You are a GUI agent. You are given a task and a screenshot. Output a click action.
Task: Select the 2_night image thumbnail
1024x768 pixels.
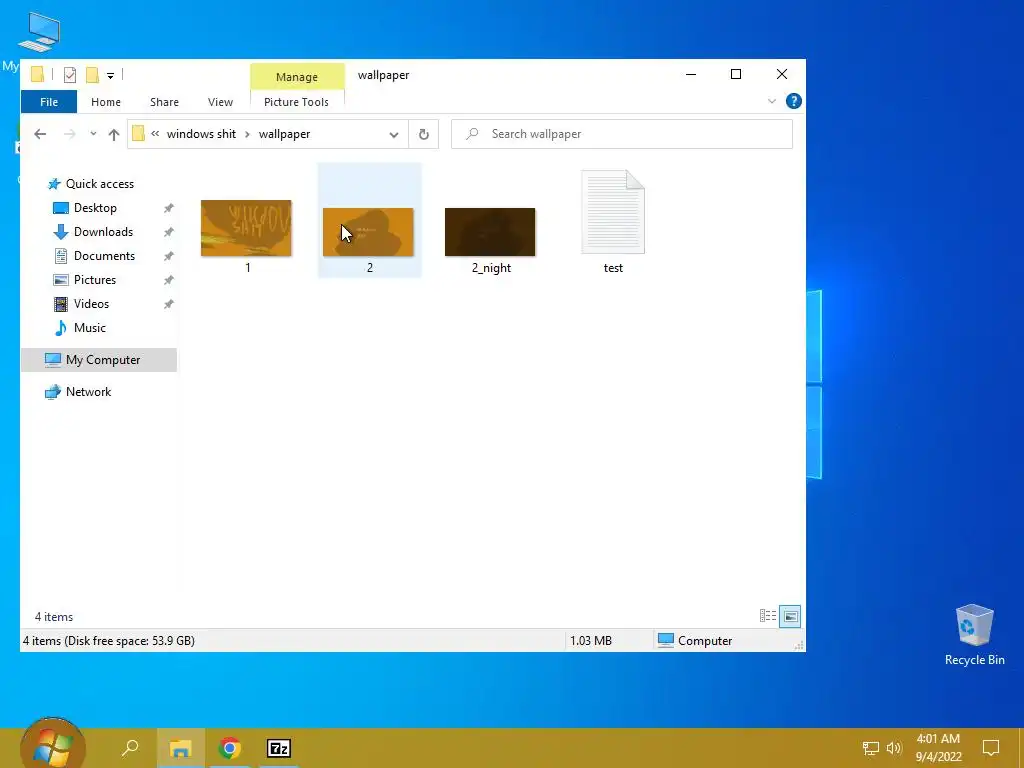tap(490, 232)
